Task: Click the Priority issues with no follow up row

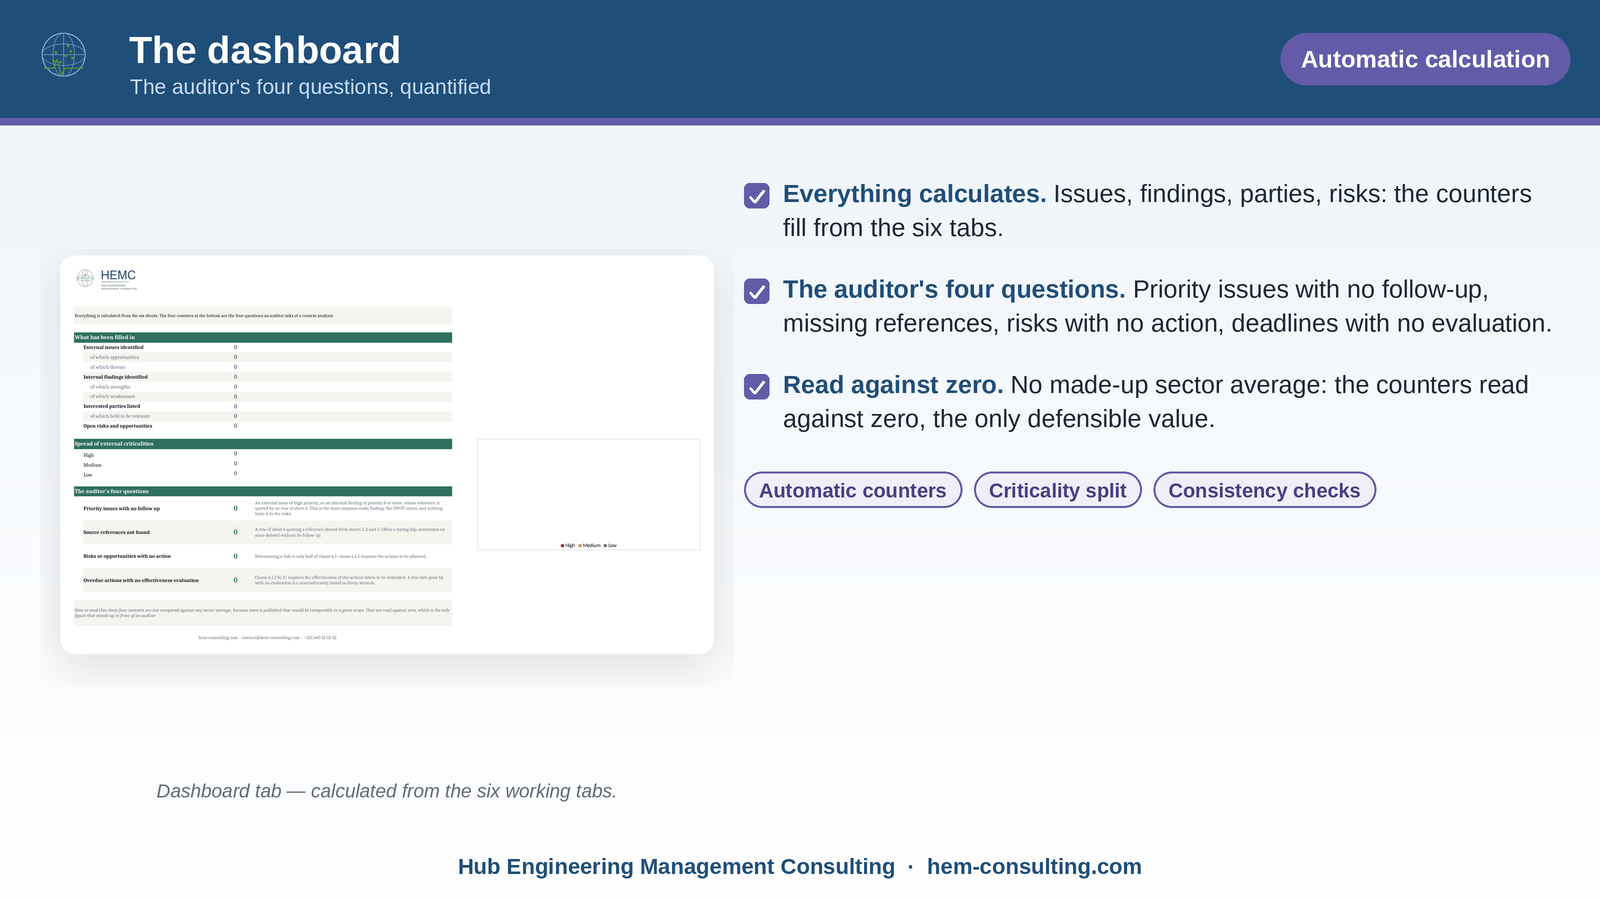Action: [x=263, y=508]
